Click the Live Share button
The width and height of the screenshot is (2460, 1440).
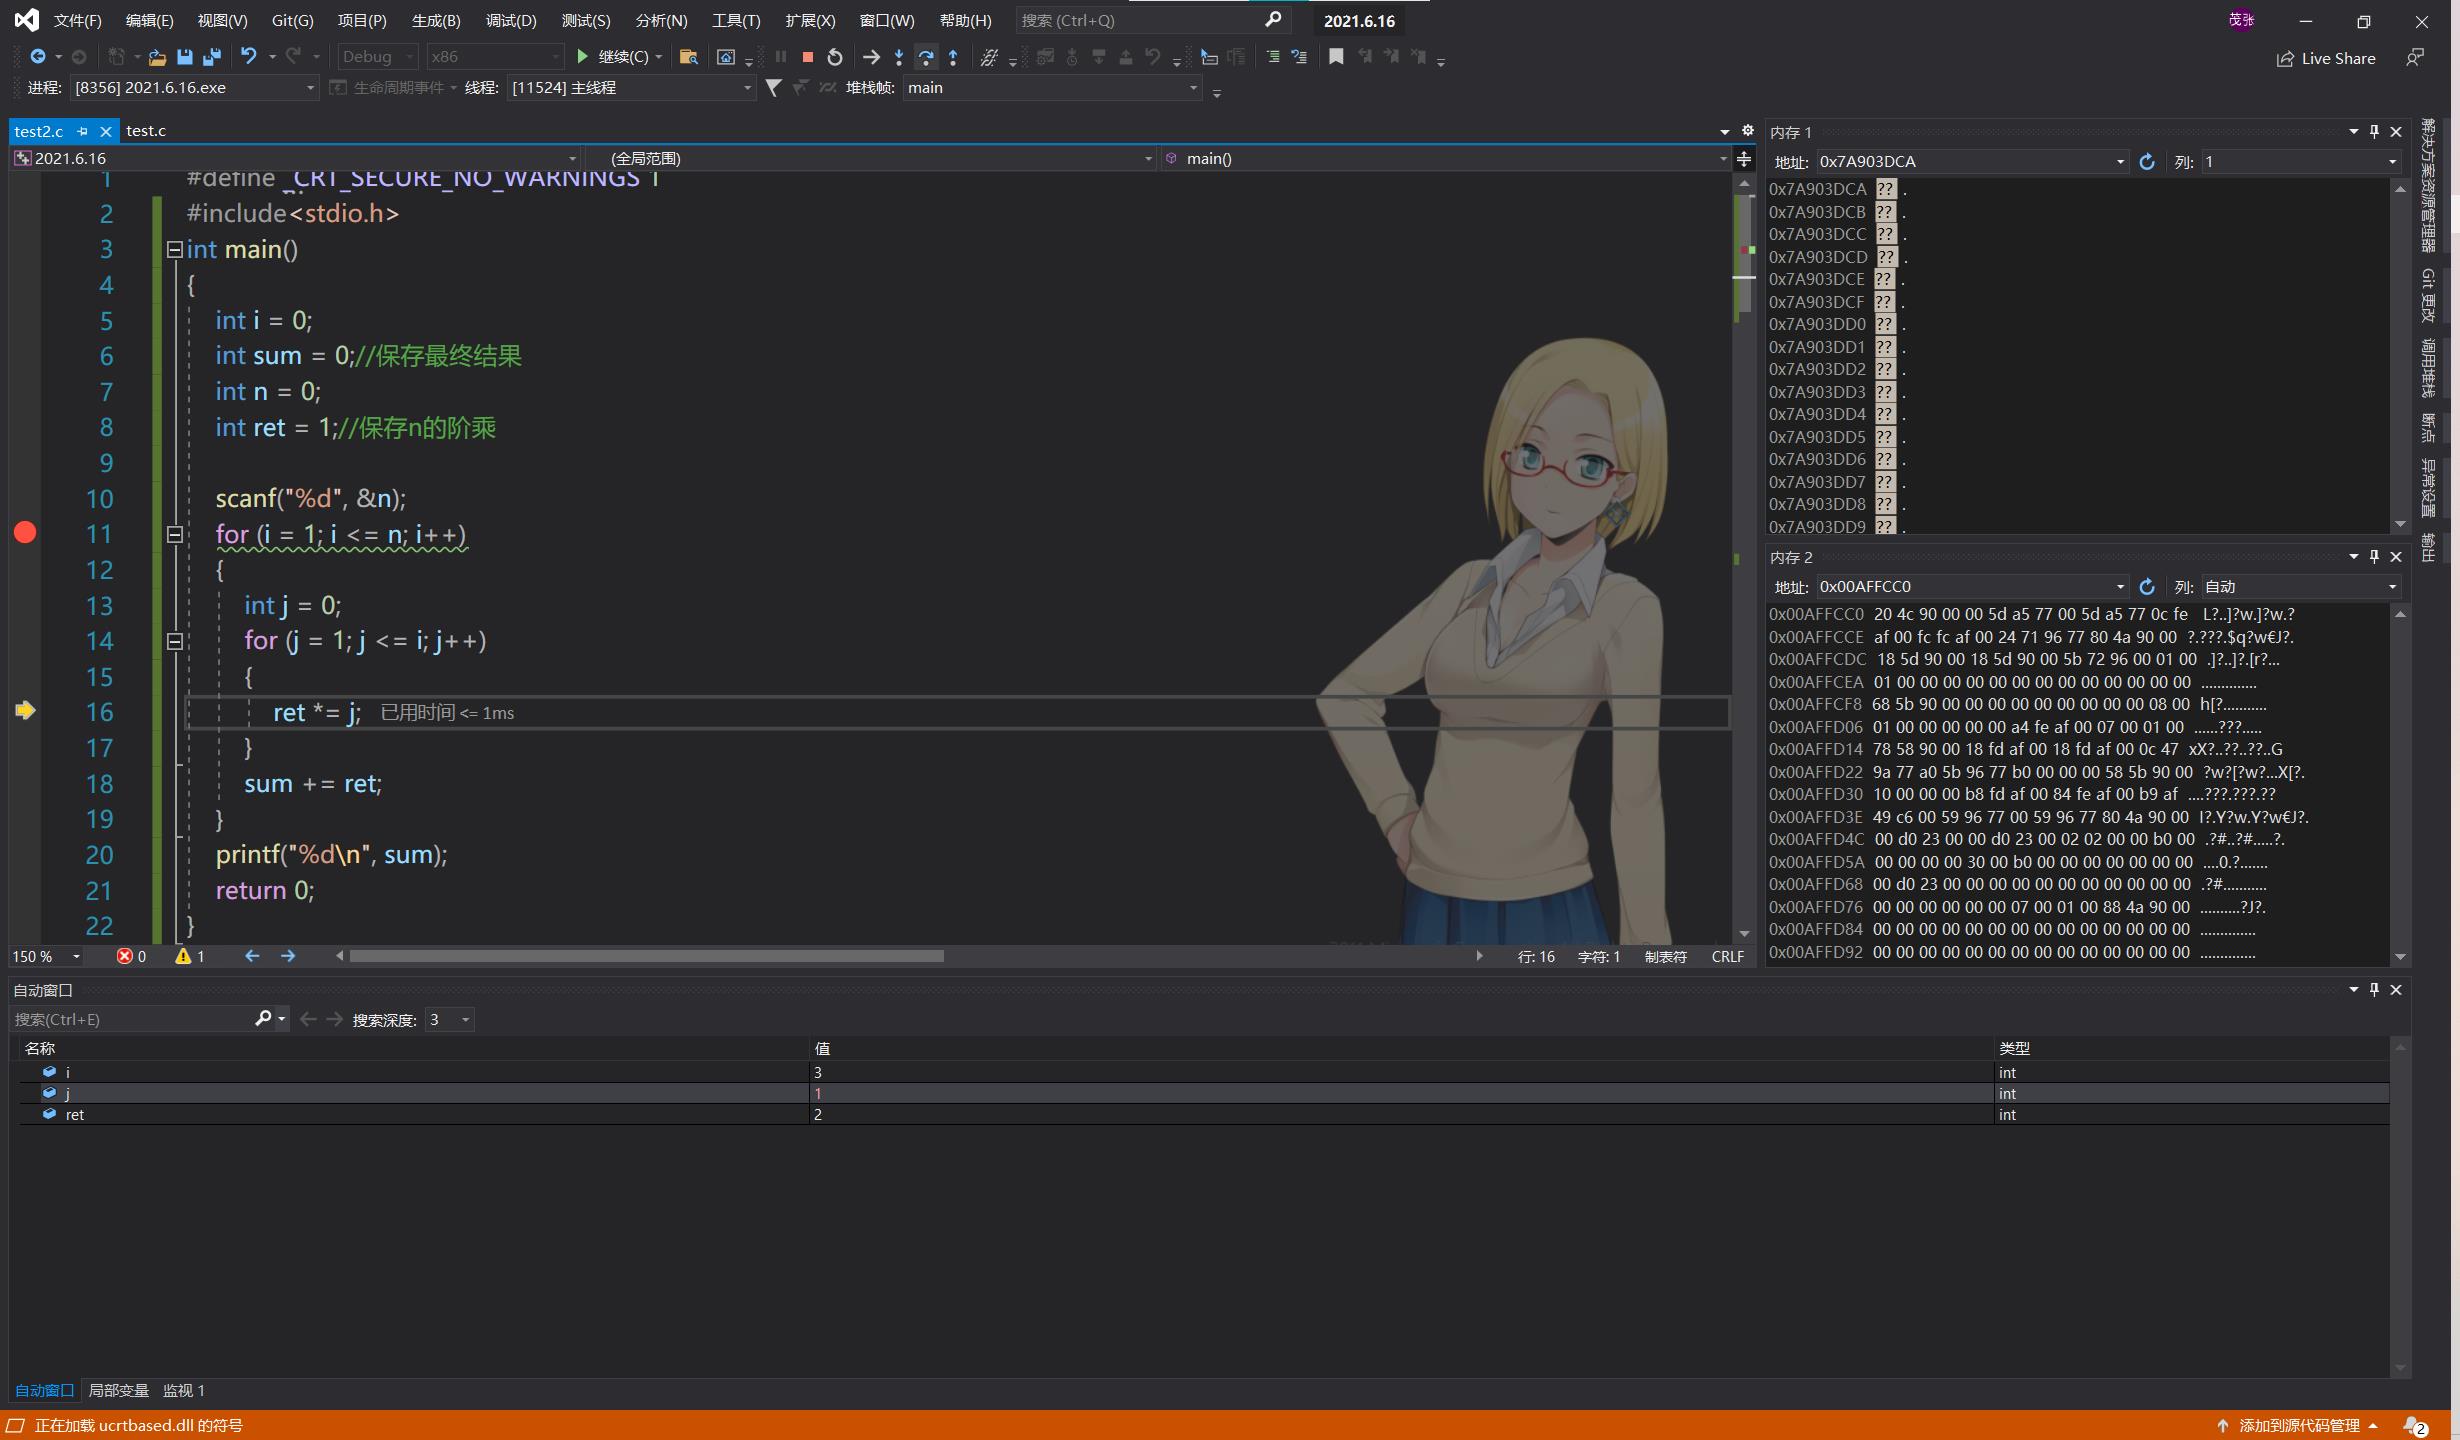pos(2333,57)
